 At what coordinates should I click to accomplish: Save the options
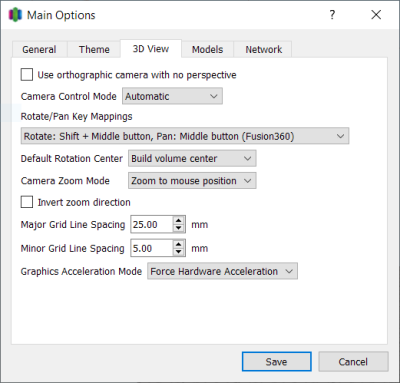click(277, 362)
